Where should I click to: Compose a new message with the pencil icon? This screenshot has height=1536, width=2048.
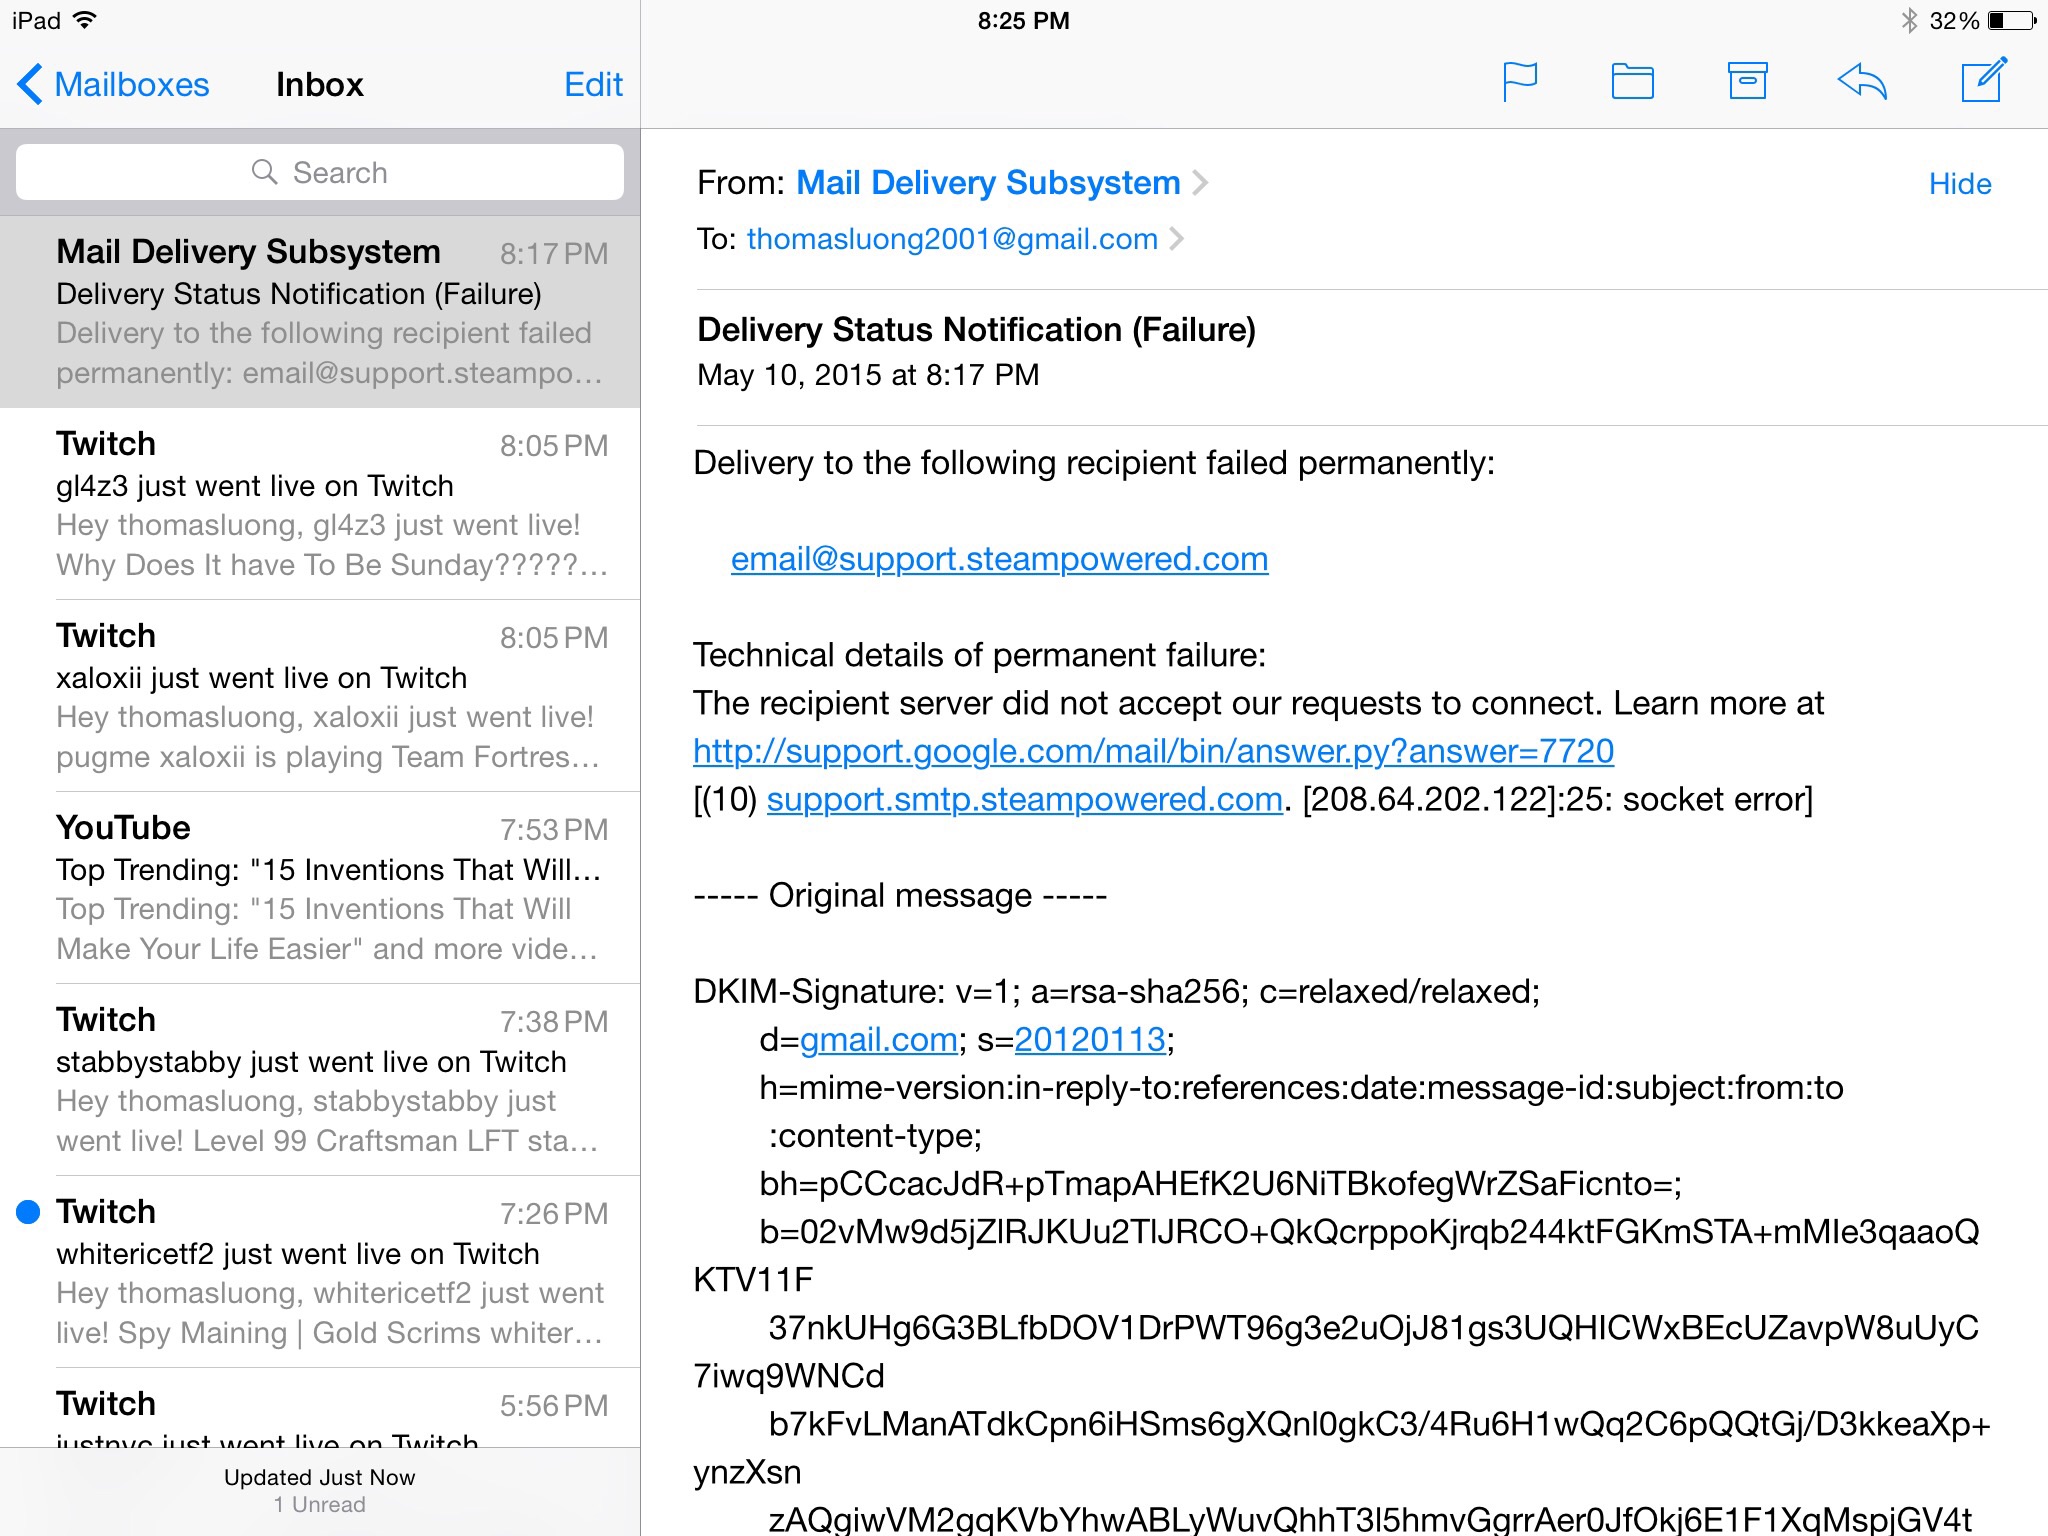[1983, 81]
